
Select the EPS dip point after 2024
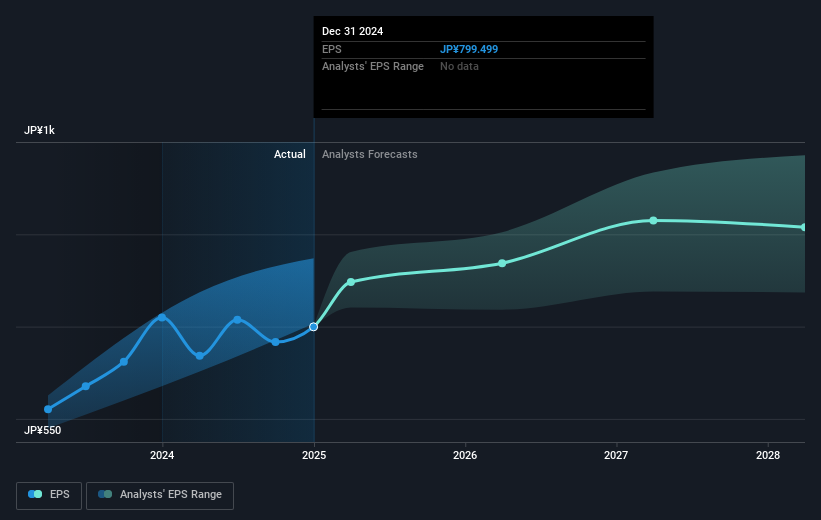(x=199, y=356)
